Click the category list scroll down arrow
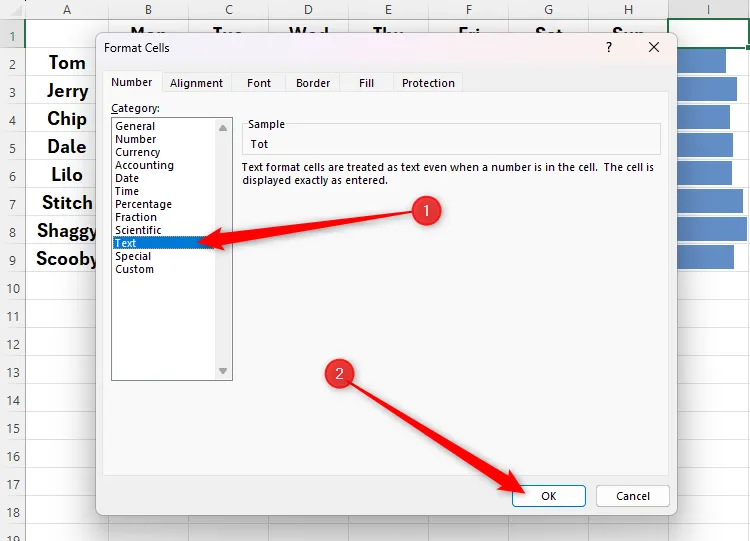This screenshot has width=750, height=541. coord(224,371)
